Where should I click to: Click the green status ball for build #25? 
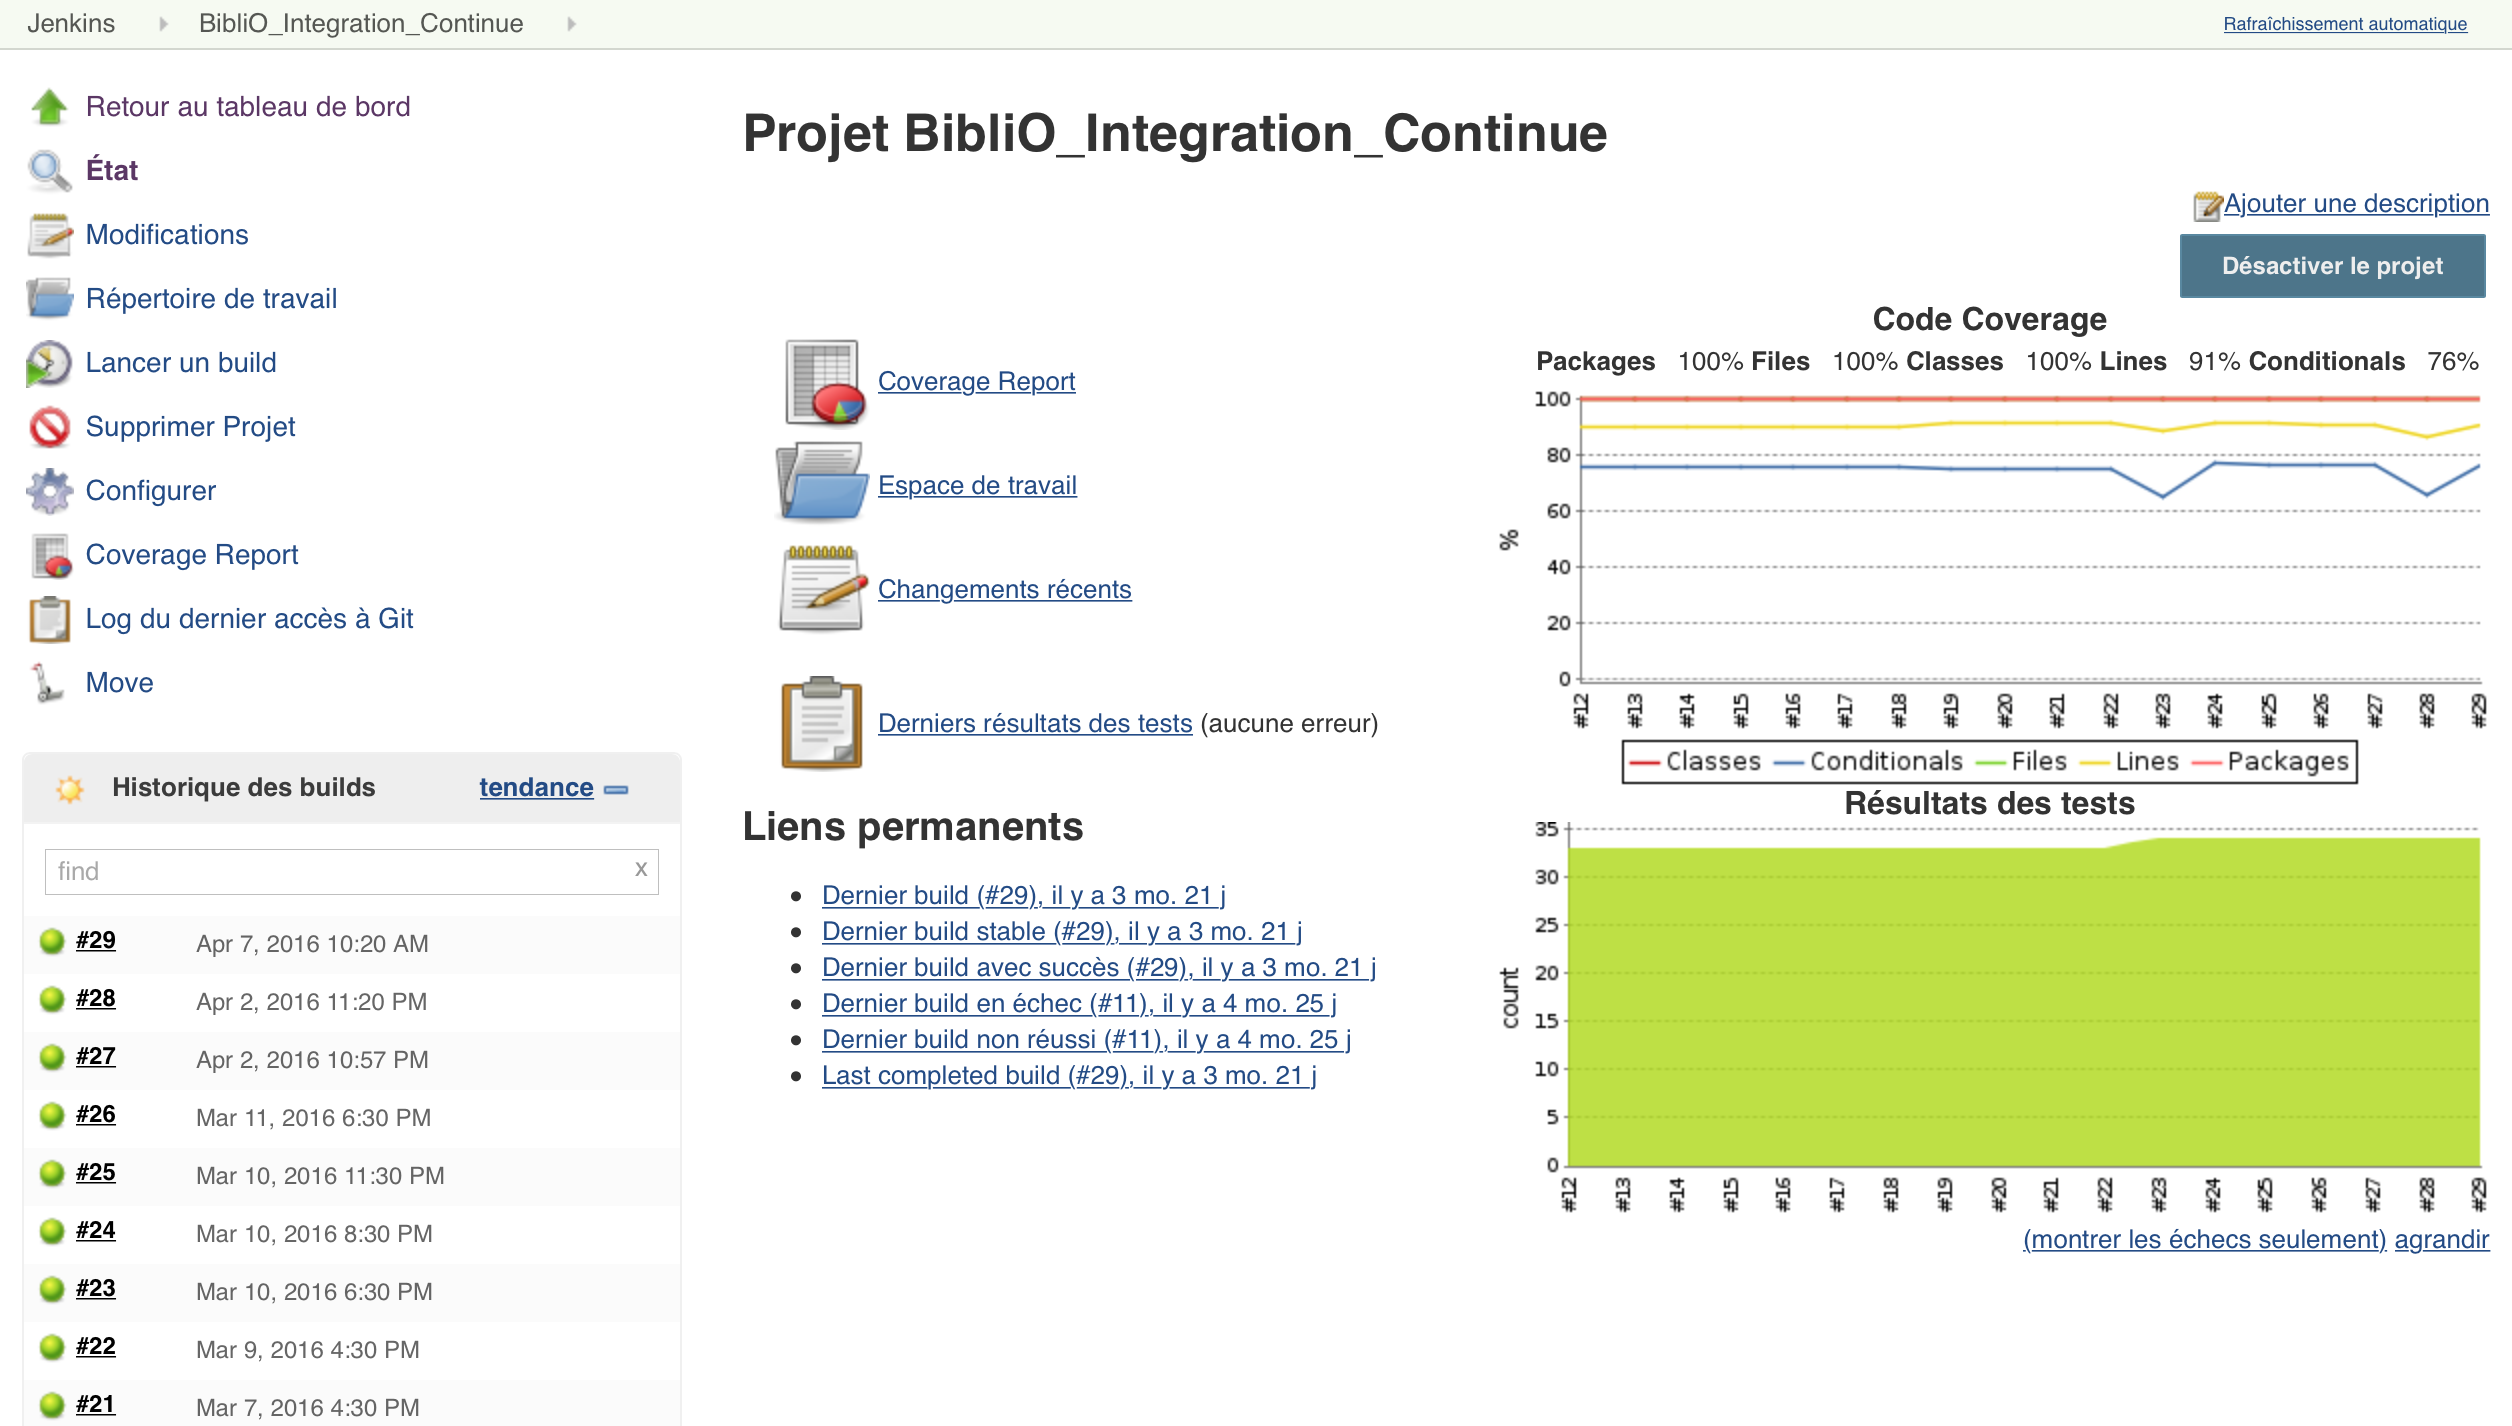coord(52,1173)
